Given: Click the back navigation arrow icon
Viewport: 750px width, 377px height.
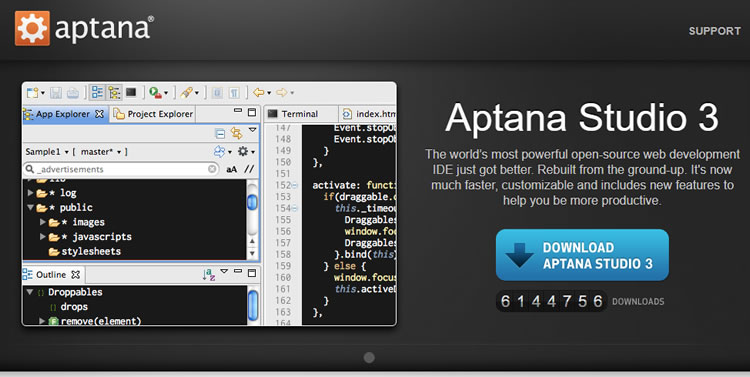Looking at the screenshot, I should [259, 93].
